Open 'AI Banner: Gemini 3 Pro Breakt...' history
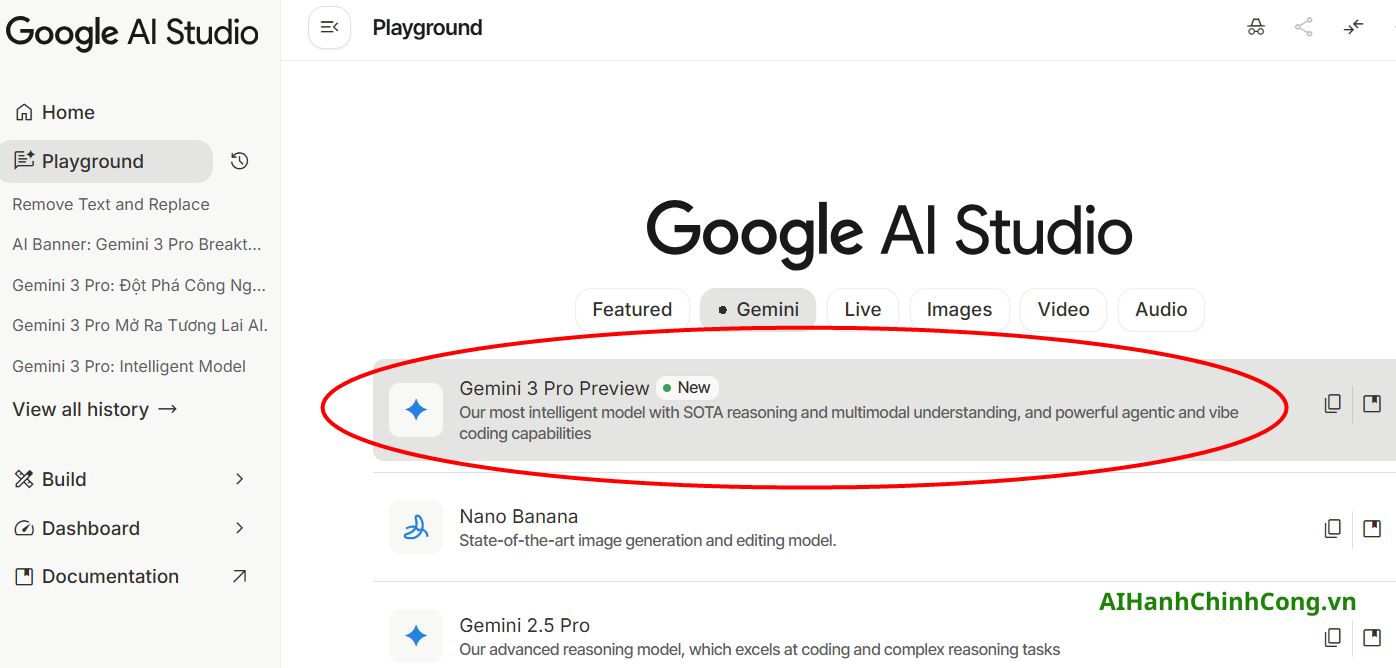The image size is (1396, 668). point(137,244)
